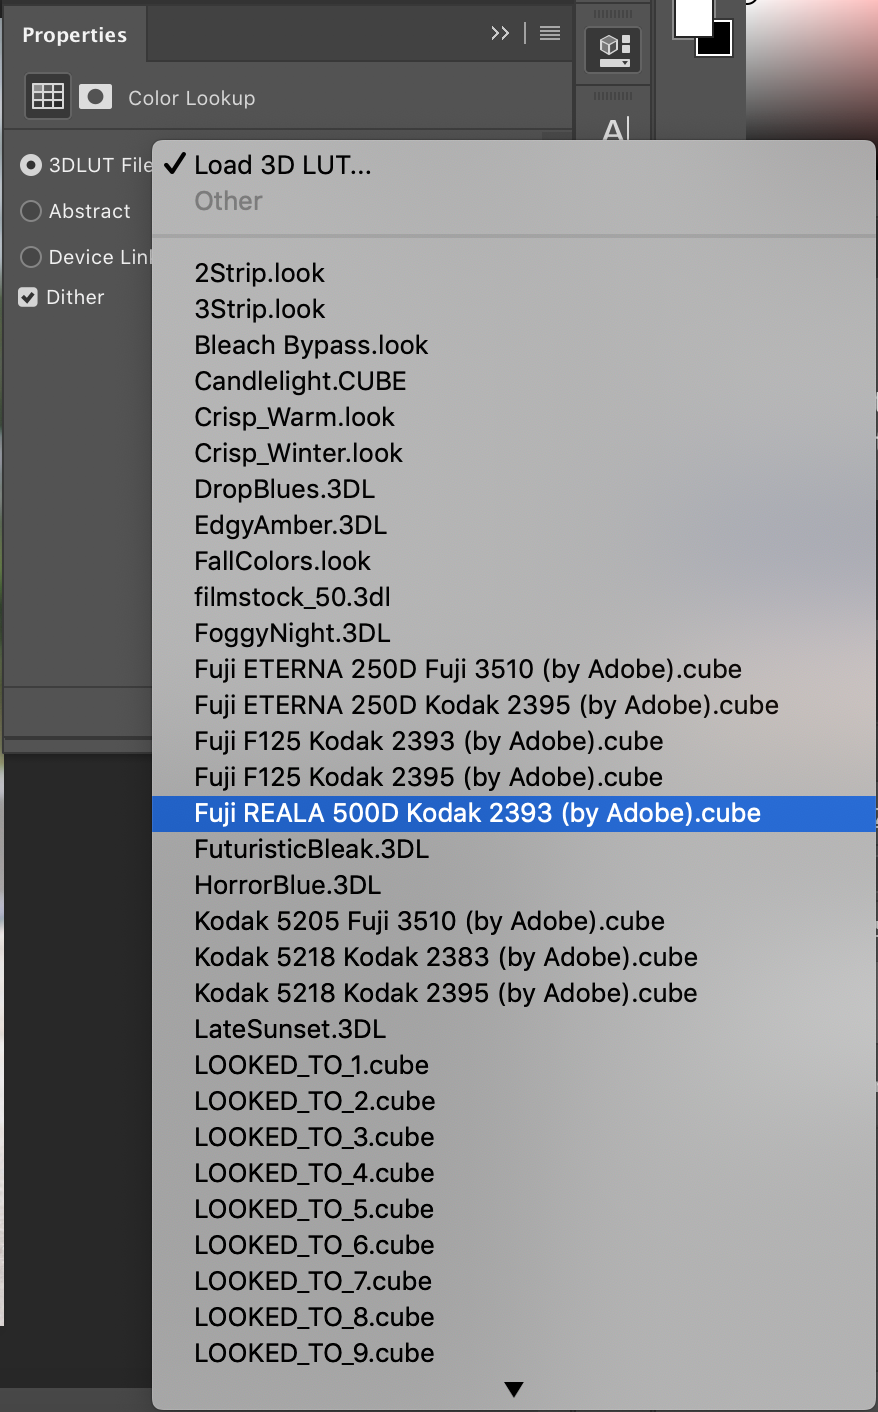Click the white foreground color swatch
Screen dimensions: 878x1412
[x=692, y=17]
